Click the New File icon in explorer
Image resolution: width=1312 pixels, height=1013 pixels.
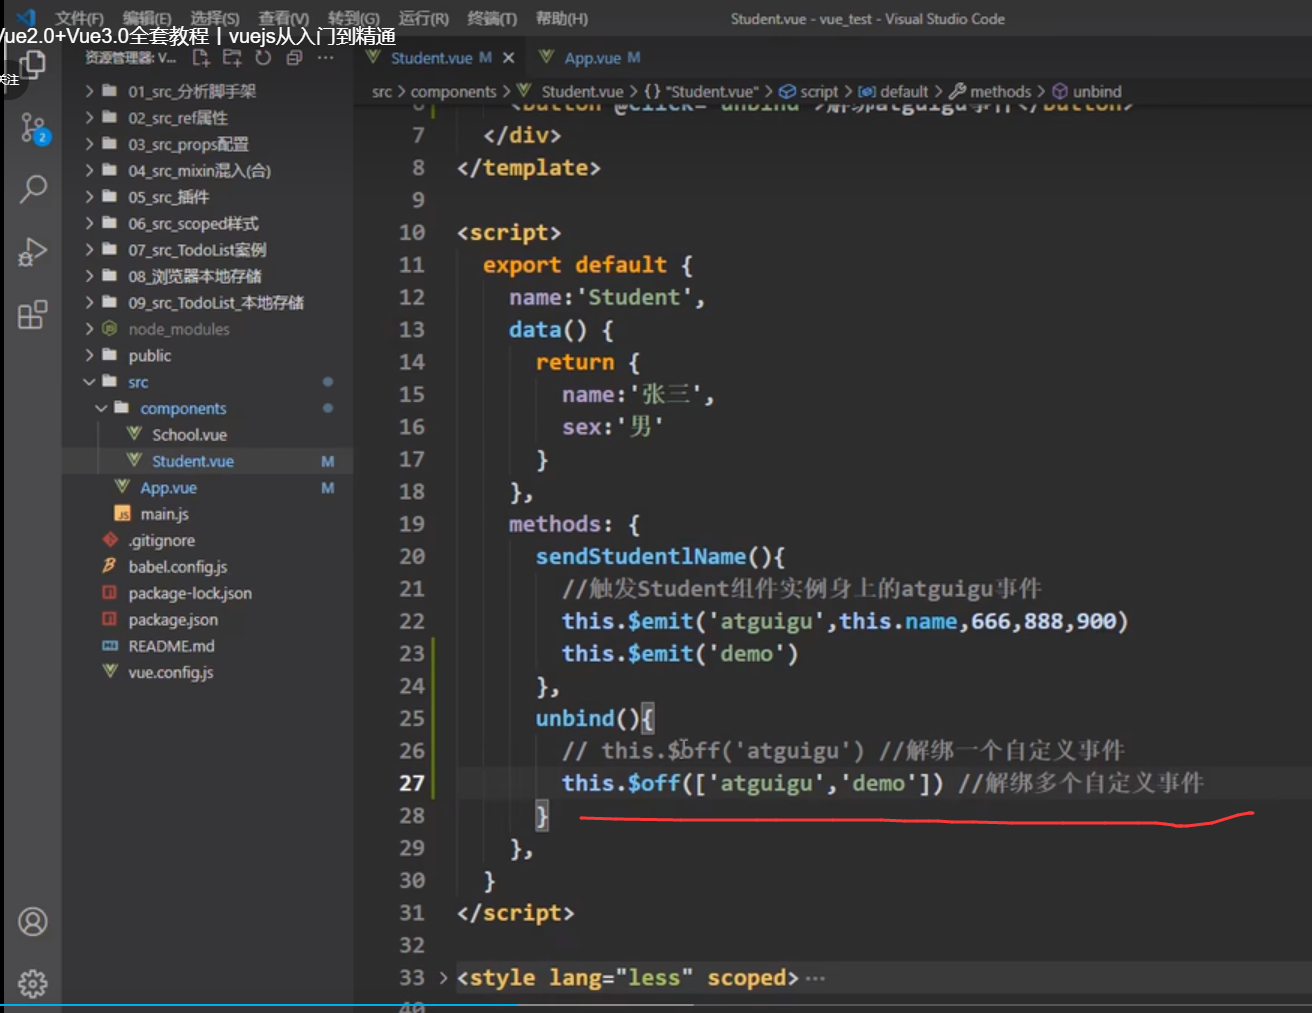coord(201,58)
